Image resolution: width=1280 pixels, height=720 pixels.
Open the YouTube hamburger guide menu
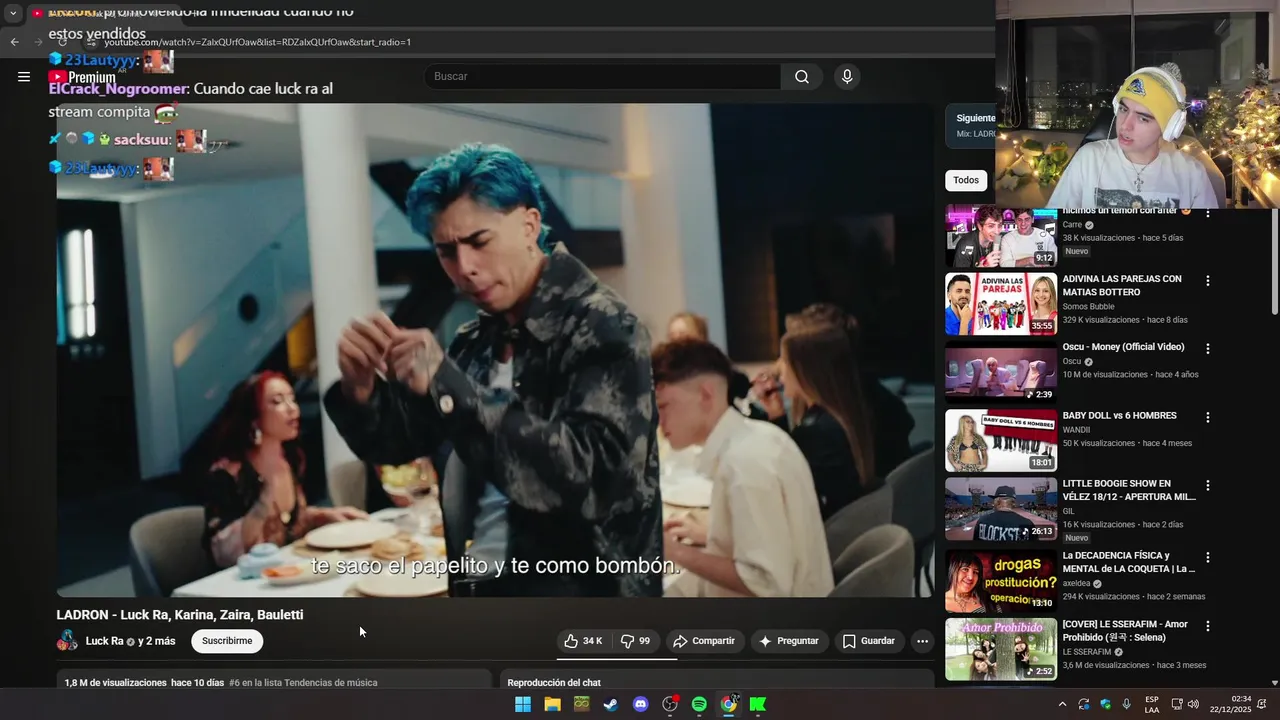coord(24,77)
